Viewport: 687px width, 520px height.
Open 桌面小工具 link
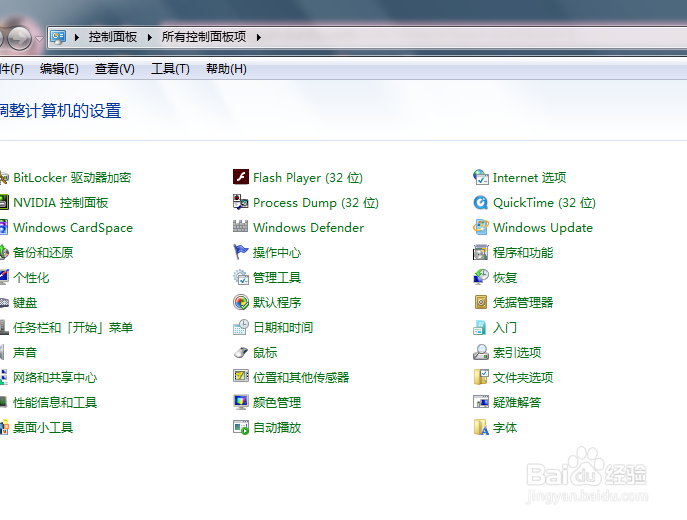tap(43, 427)
